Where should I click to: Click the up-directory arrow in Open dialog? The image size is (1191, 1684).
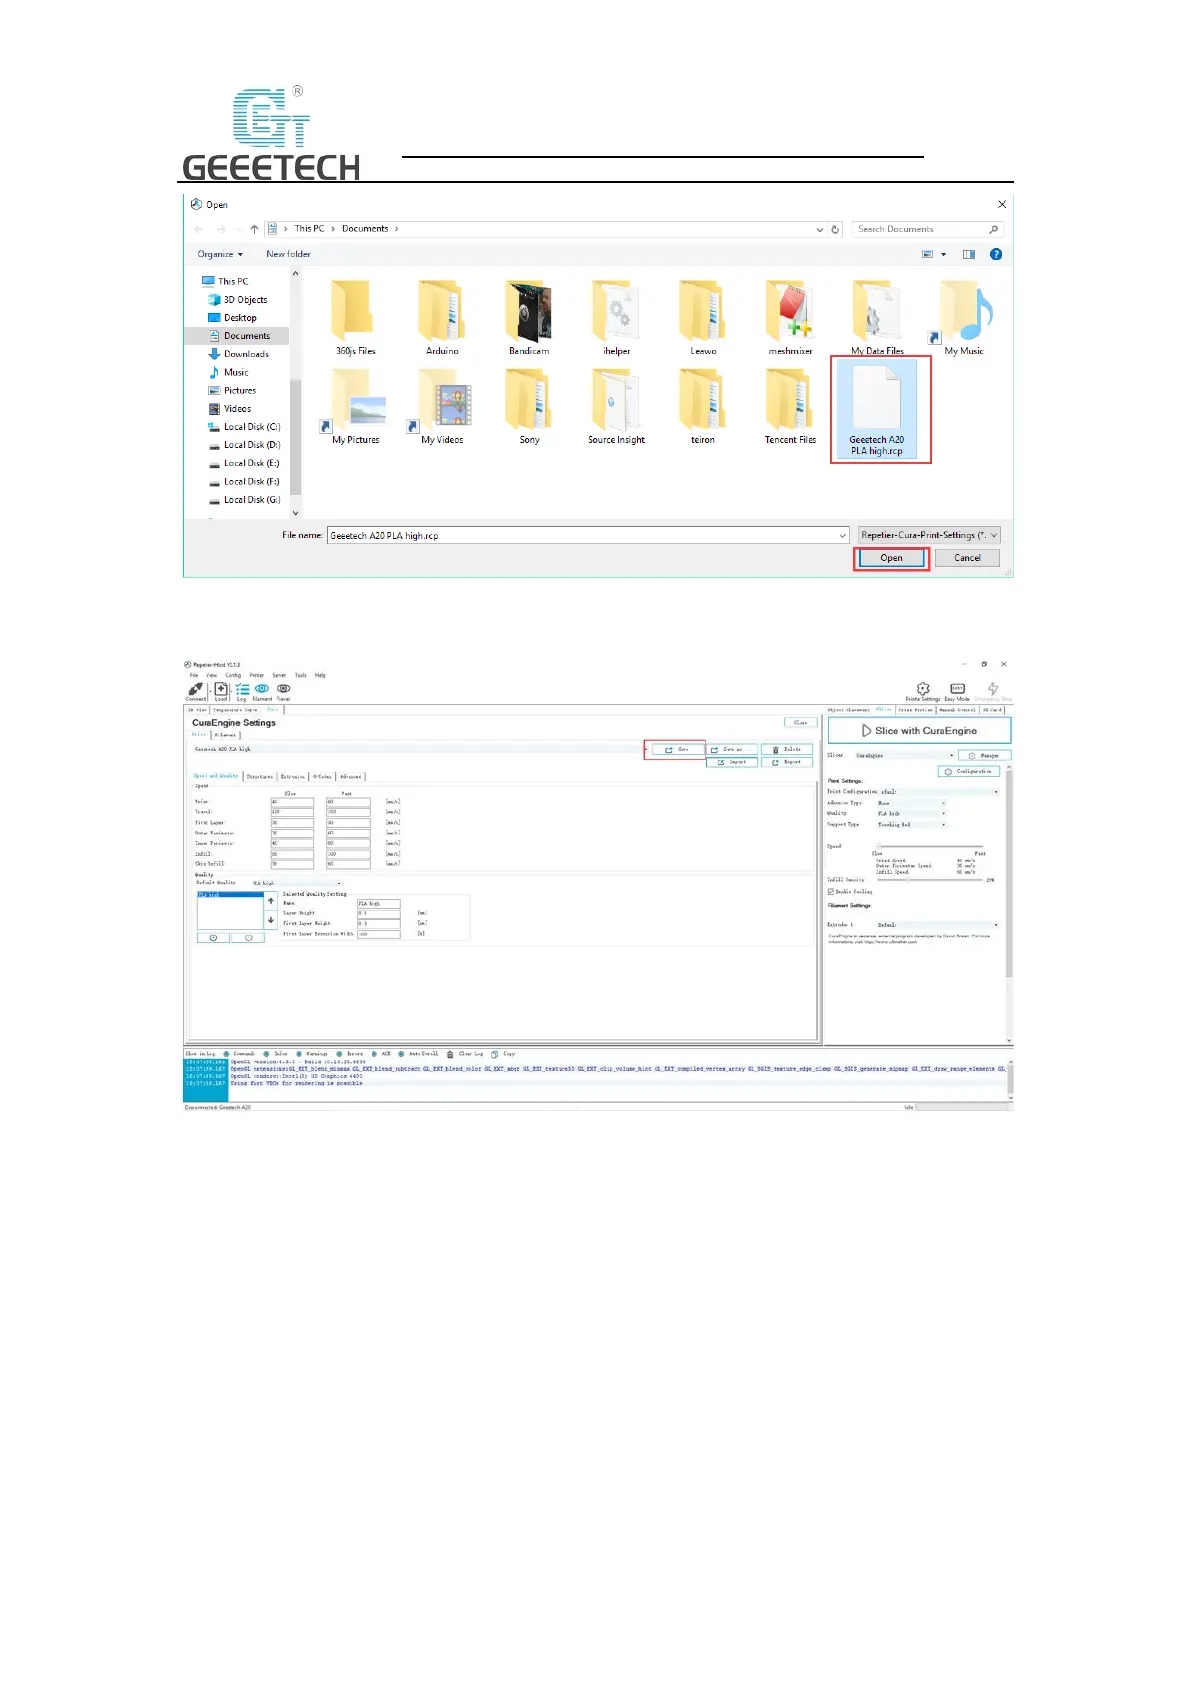pyautogui.click(x=254, y=229)
